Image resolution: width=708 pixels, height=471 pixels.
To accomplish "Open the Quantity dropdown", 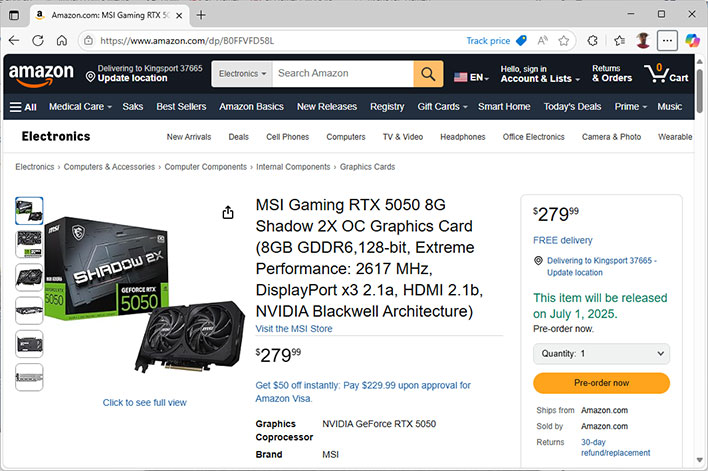I will click(601, 354).
